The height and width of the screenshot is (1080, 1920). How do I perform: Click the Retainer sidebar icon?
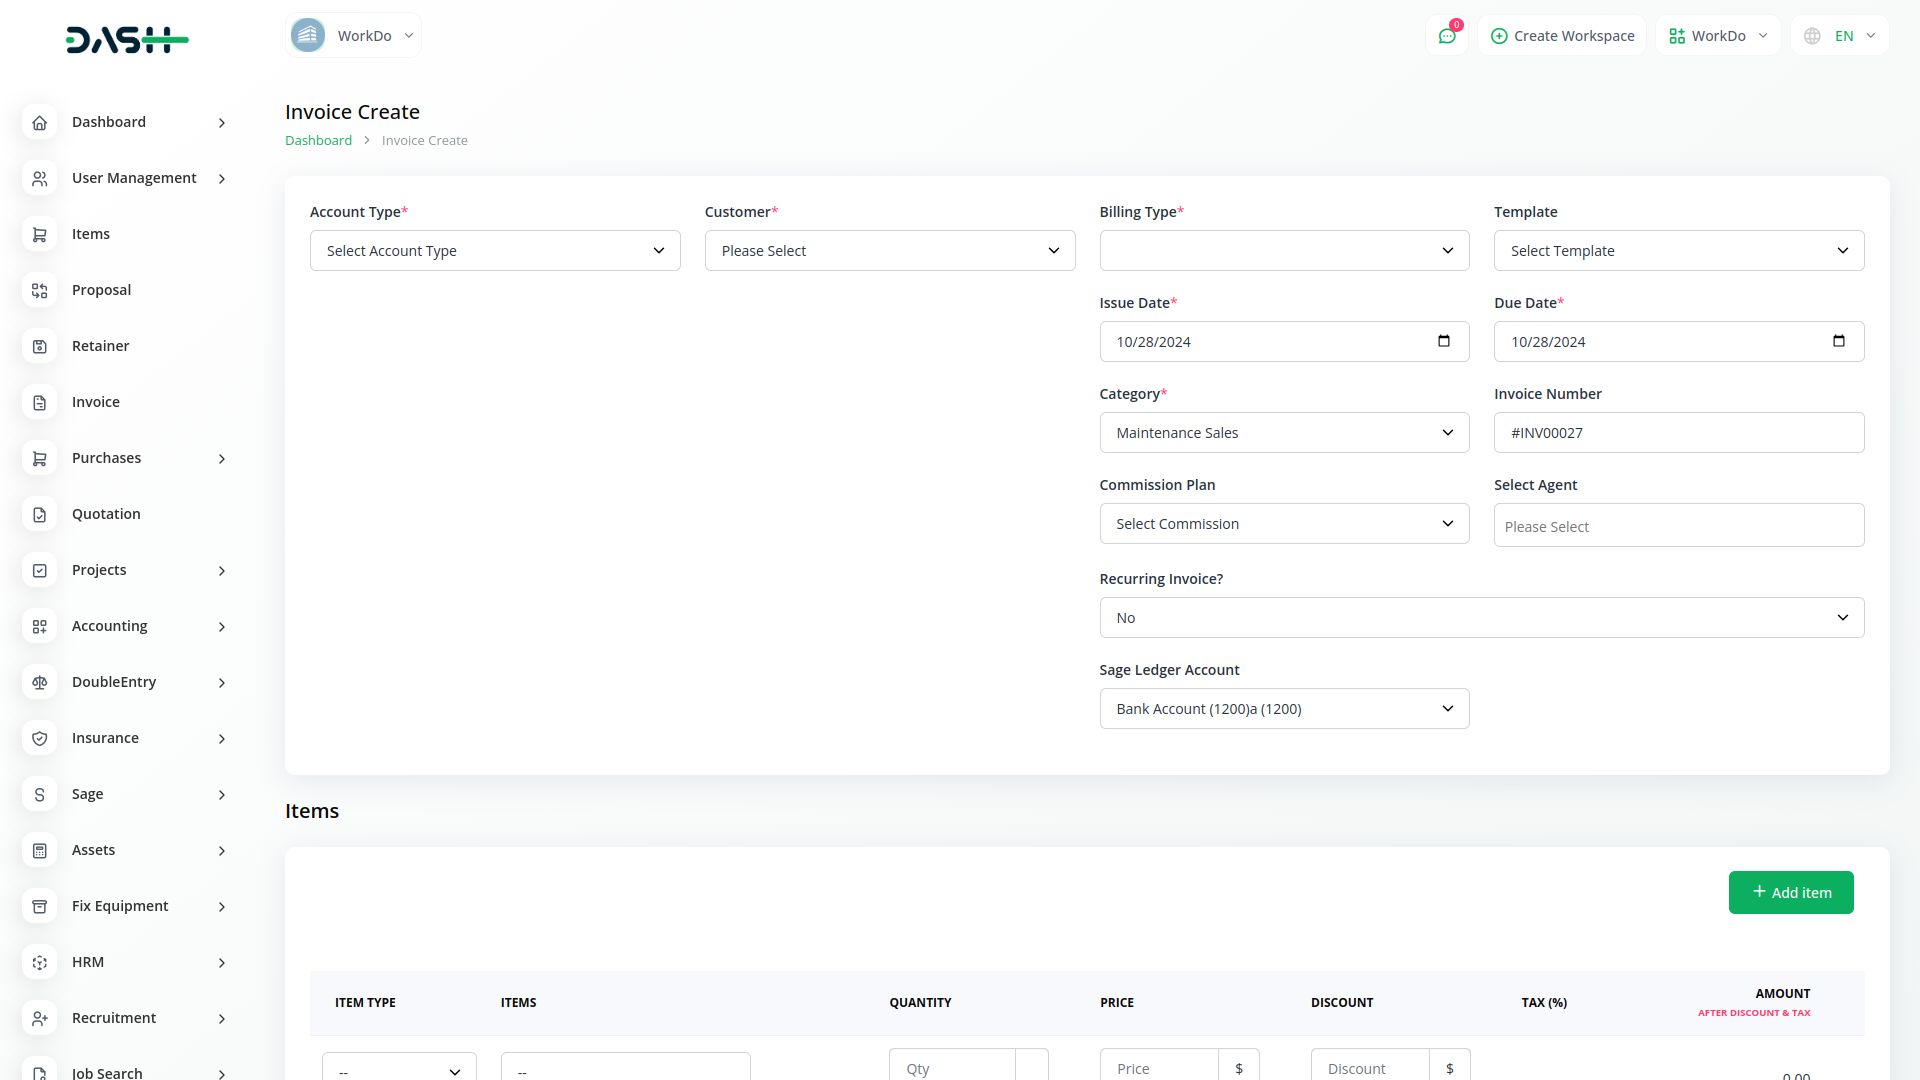(x=40, y=346)
